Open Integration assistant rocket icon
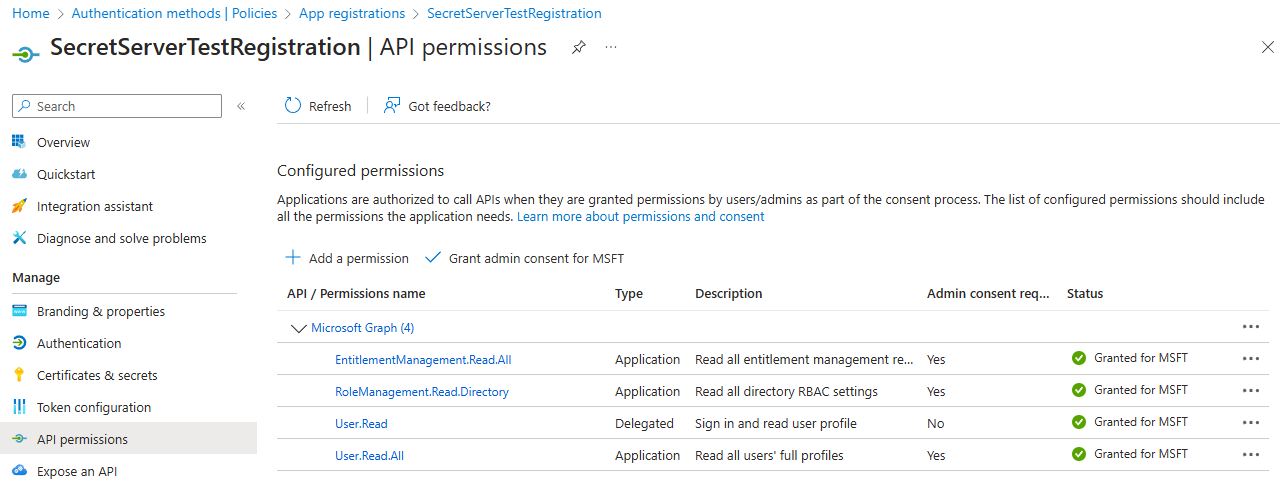 [19, 206]
